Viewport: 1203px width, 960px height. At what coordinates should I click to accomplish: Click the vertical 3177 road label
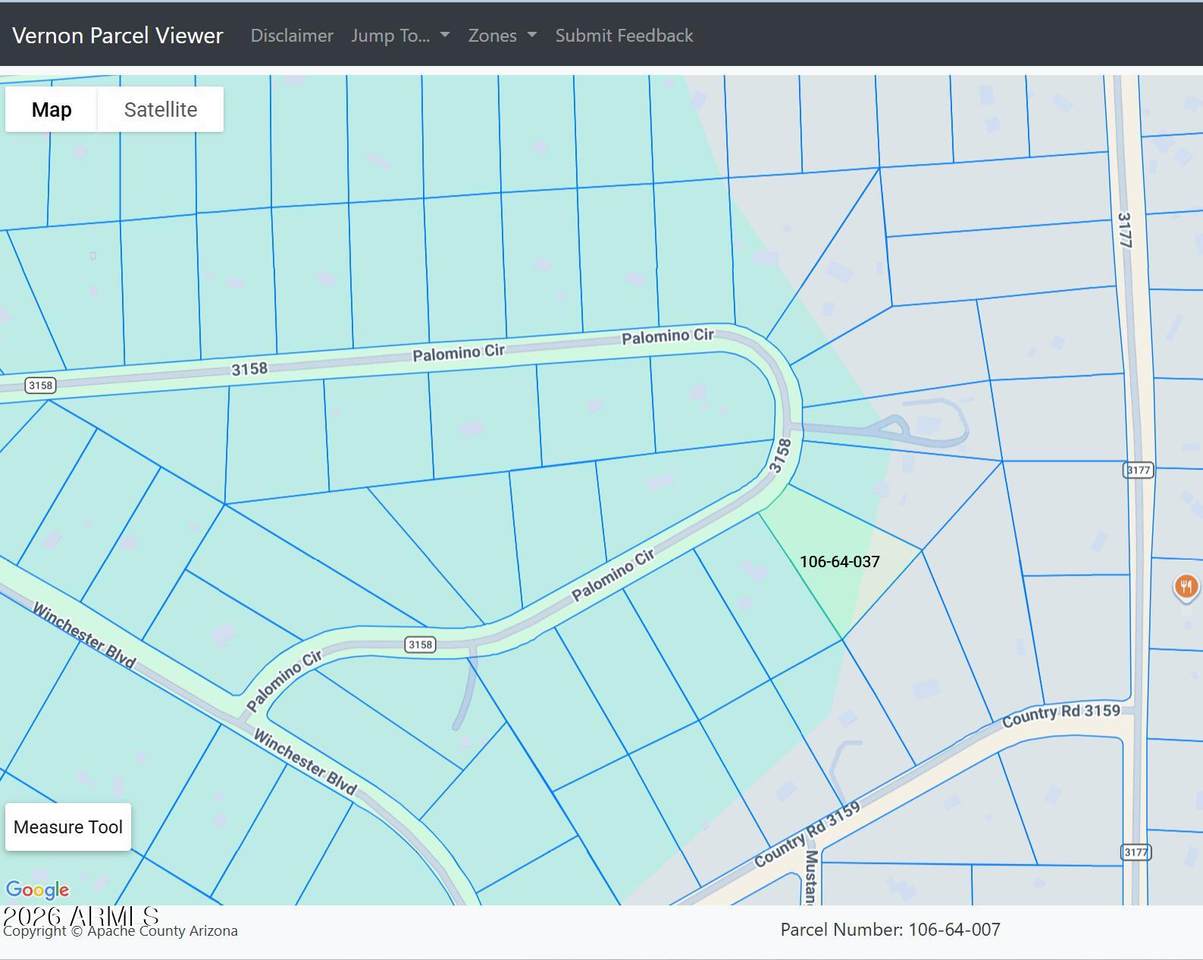1124,230
